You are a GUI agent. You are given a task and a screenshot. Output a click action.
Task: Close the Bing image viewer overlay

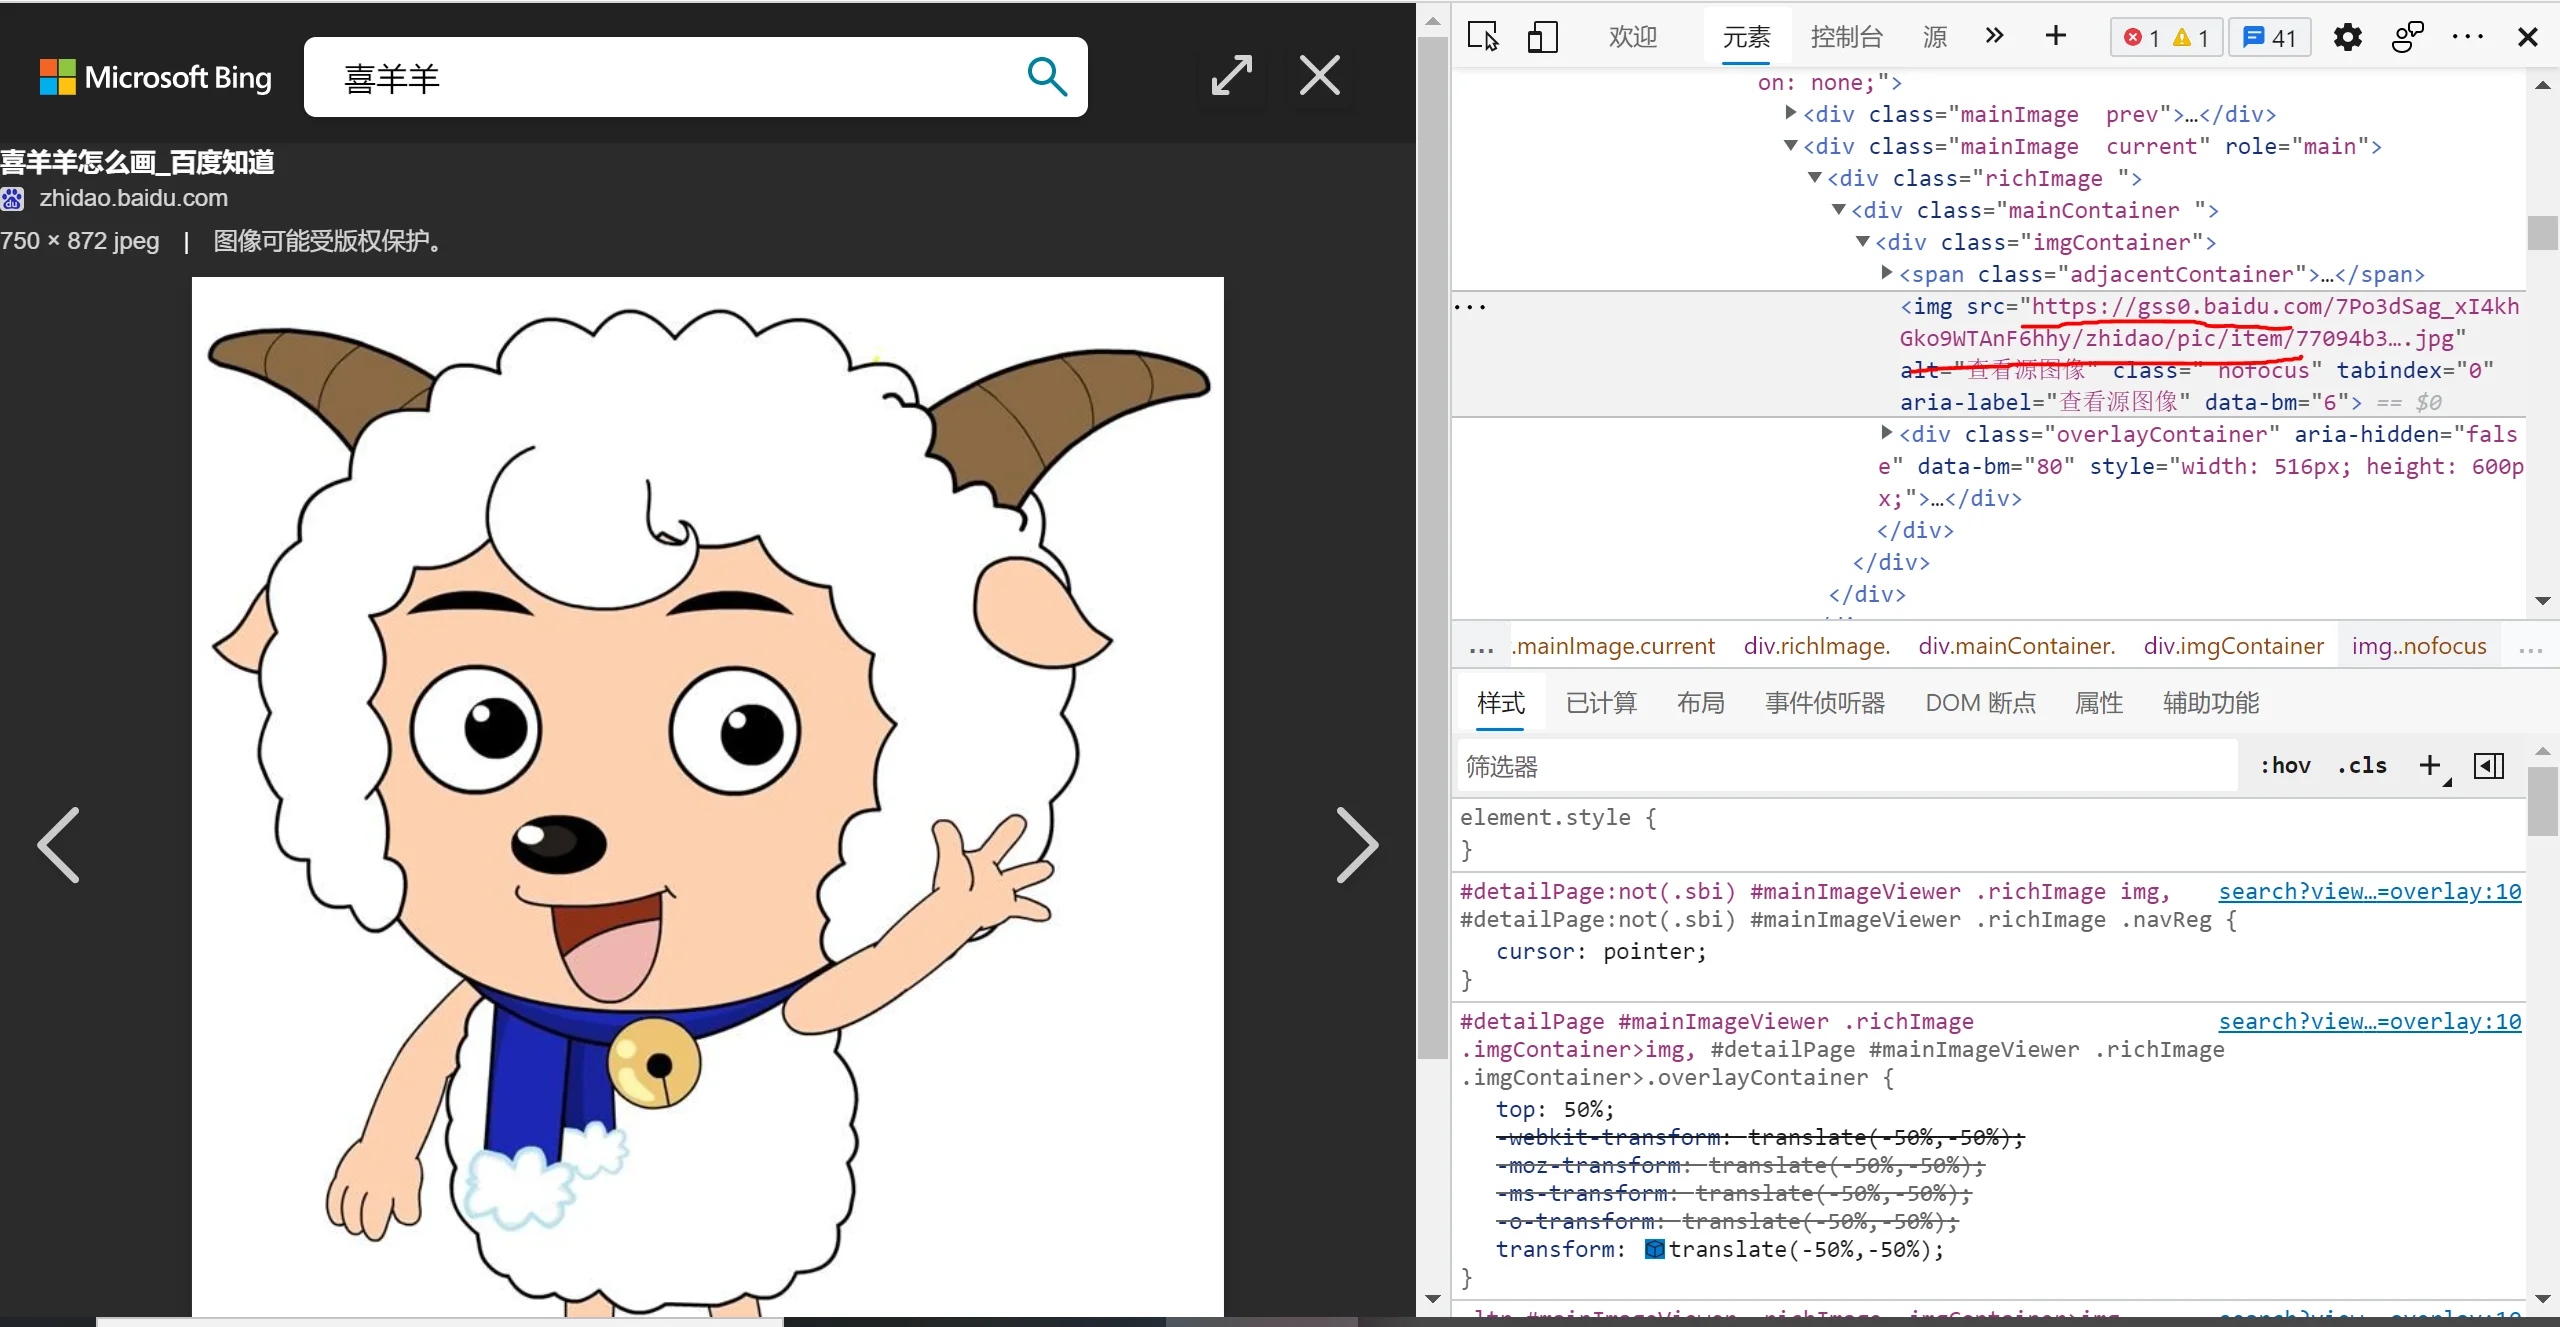1319,76
